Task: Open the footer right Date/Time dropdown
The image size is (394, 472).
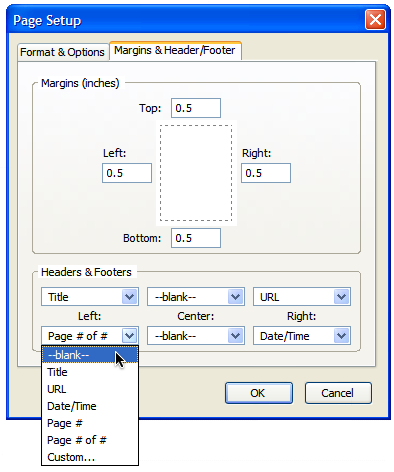Action: [302, 336]
